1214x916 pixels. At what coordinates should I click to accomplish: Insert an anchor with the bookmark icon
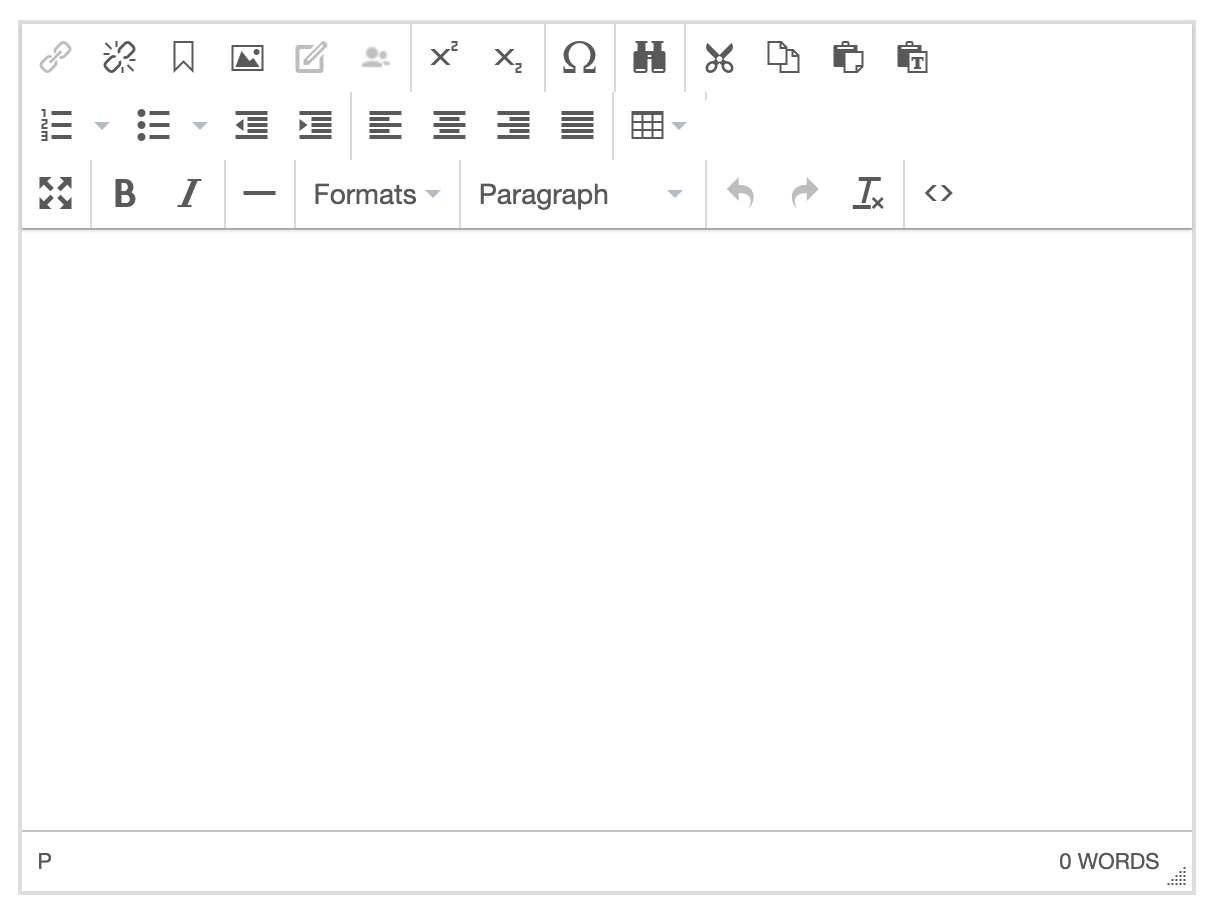point(183,58)
